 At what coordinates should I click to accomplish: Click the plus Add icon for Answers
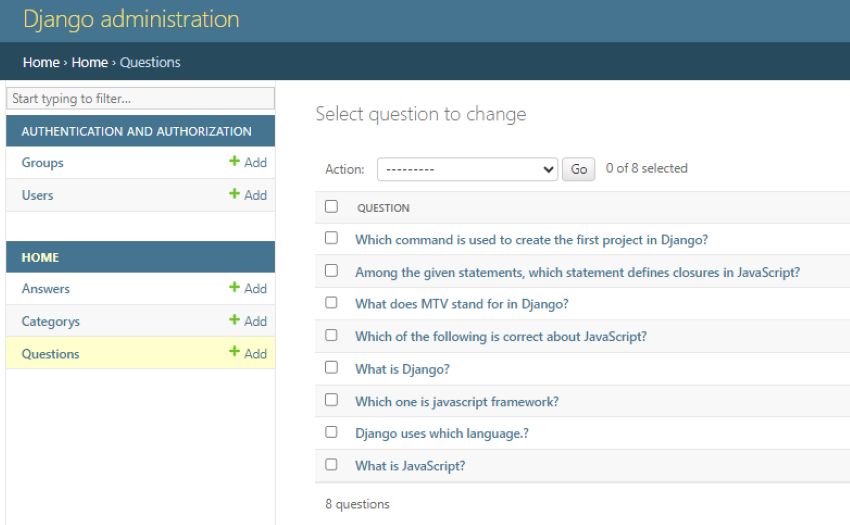pos(235,288)
